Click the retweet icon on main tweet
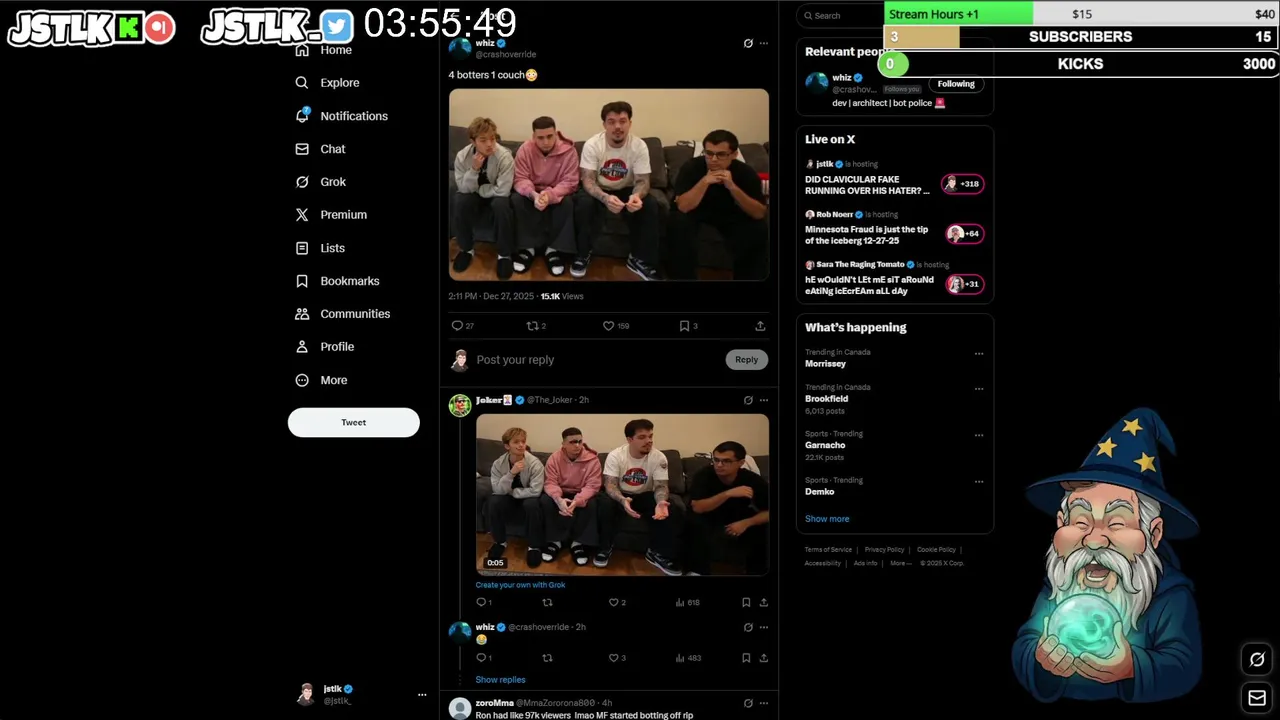Image resolution: width=1280 pixels, height=720 pixels. tap(533, 326)
